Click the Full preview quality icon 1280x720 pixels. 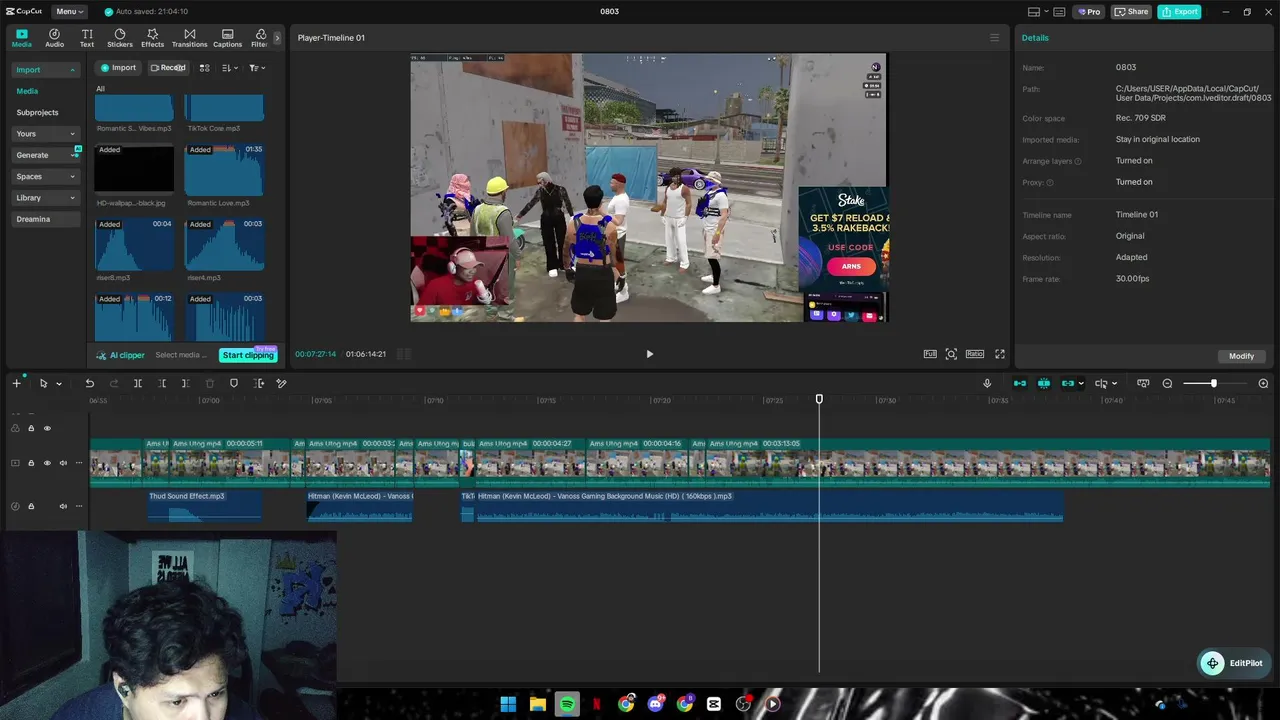click(x=930, y=354)
